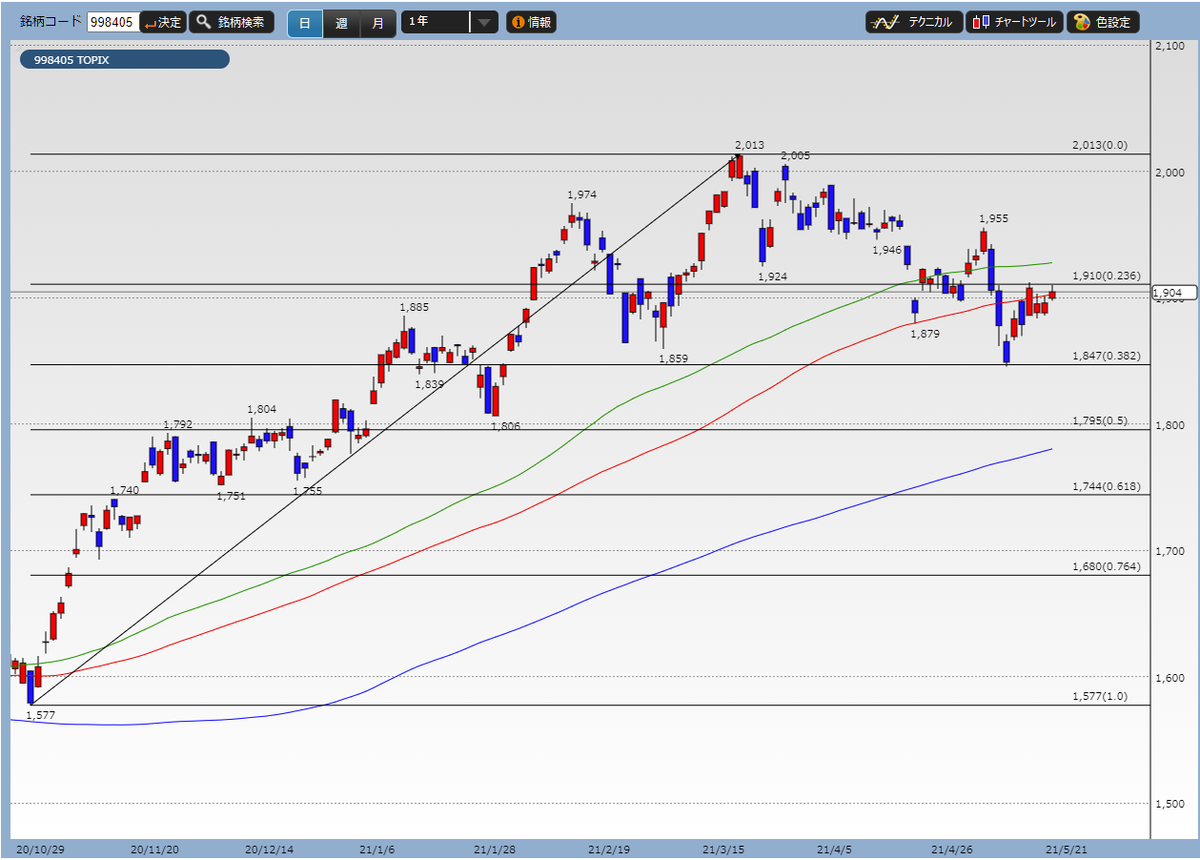Viewport: 1200px width, 860px height.
Task: Click the 1,751 low price label
Action: (x=231, y=496)
